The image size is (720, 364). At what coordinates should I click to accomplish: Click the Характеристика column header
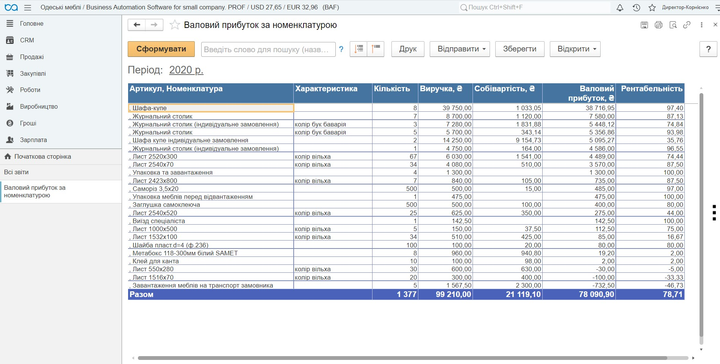click(x=333, y=93)
